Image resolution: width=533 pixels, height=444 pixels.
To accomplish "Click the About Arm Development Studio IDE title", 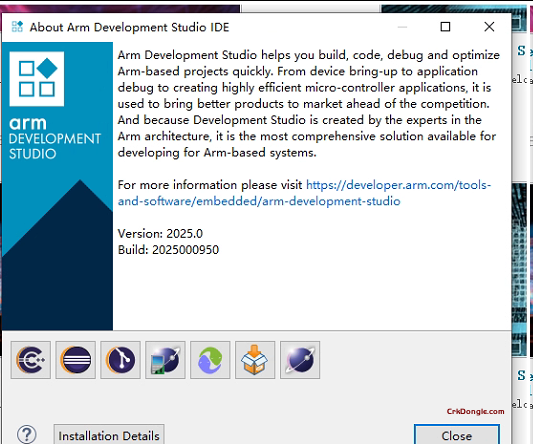I will click(x=130, y=27).
